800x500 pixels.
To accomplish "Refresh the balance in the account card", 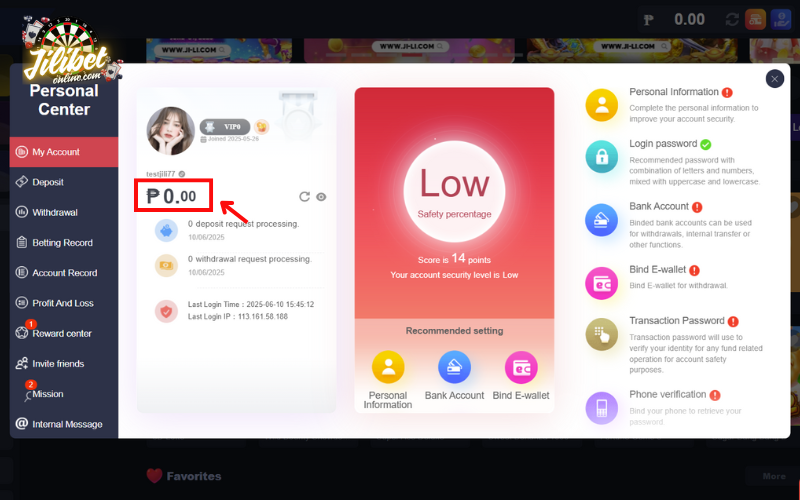I will 305,197.
